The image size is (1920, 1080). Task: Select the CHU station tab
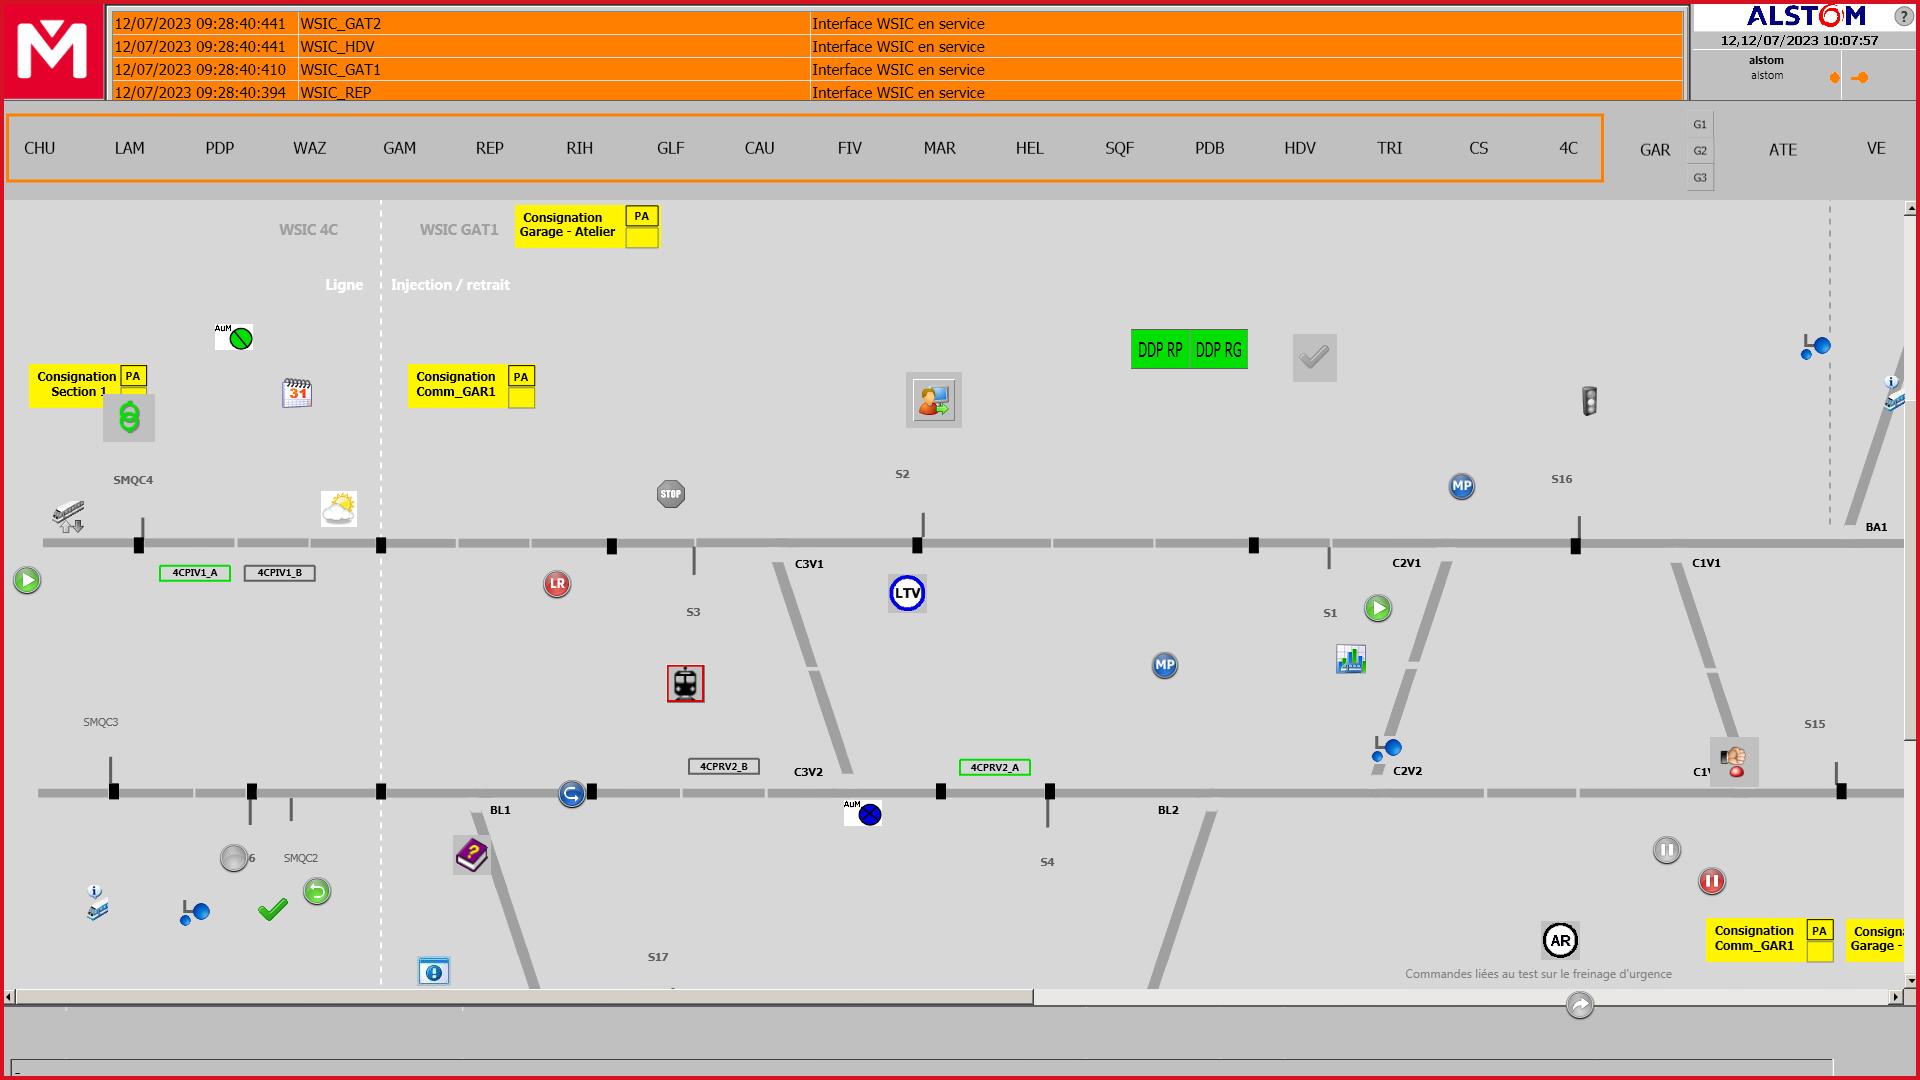(x=38, y=146)
